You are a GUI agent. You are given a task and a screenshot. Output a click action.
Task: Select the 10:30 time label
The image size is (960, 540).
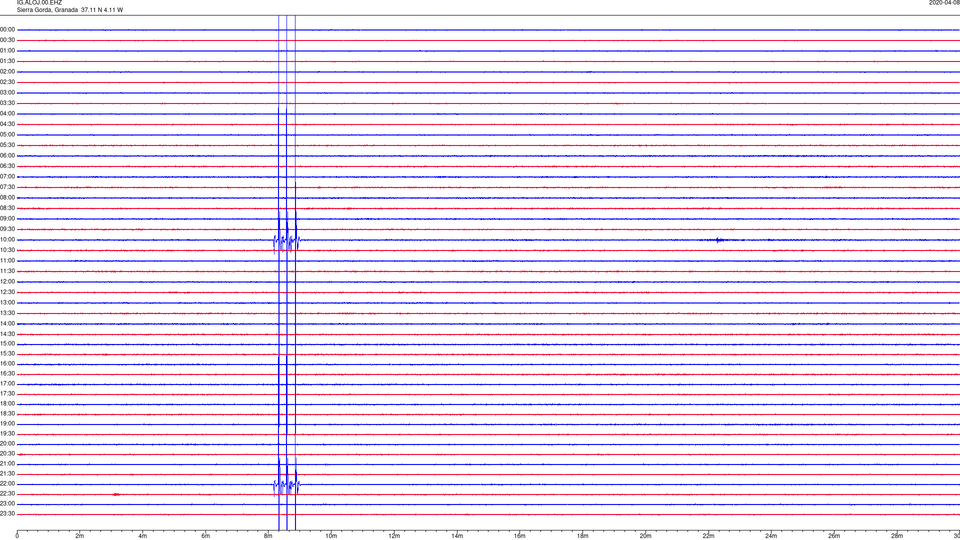pos(7,250)
